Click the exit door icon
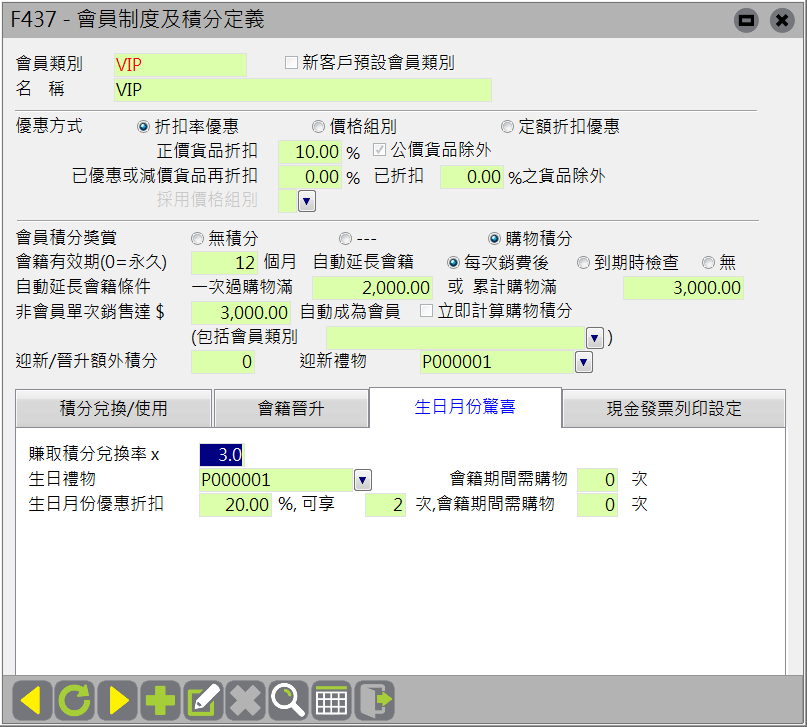 point(375,700)
